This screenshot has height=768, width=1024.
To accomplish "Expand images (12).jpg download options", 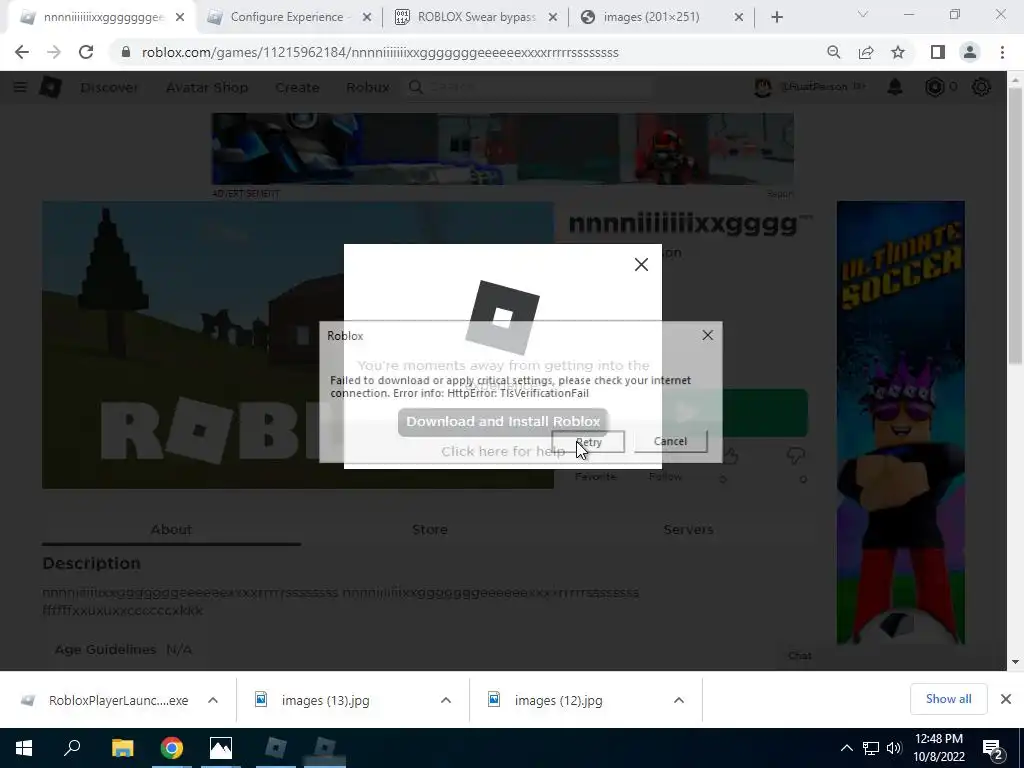I will click(679, 700).
